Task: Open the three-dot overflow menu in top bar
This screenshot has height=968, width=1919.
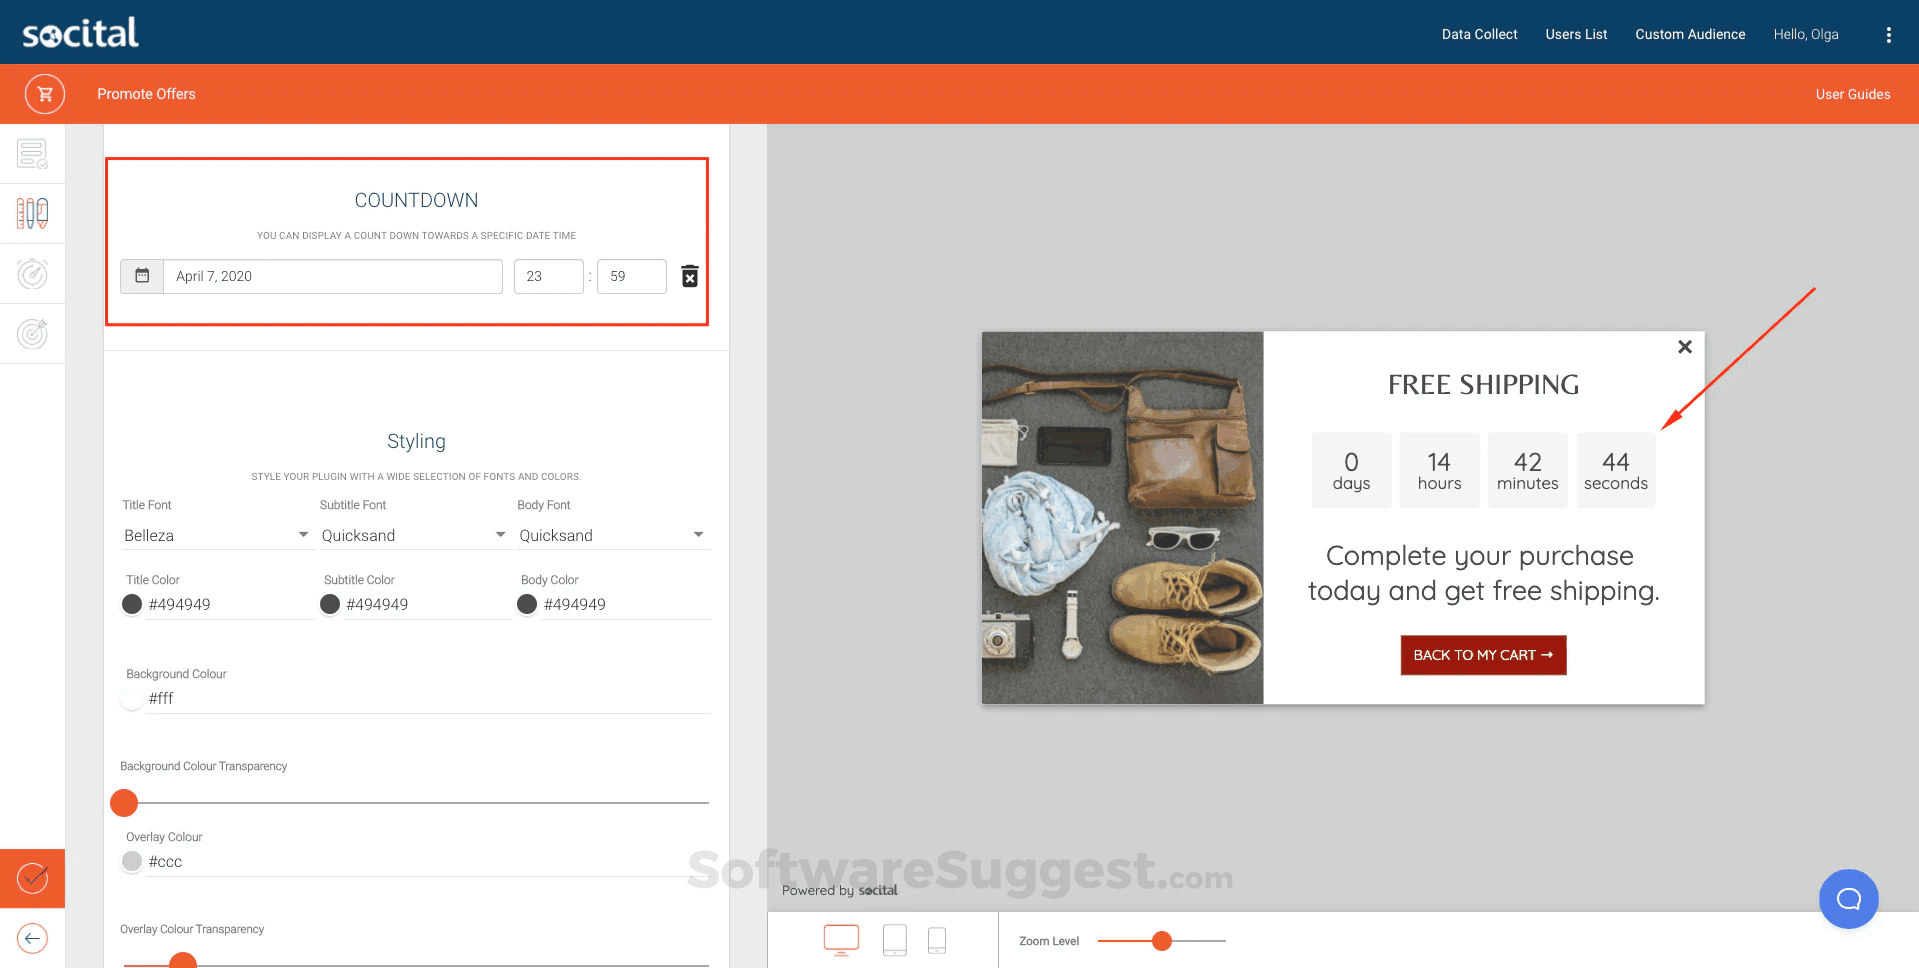Action: click(x=1888, y=33)
